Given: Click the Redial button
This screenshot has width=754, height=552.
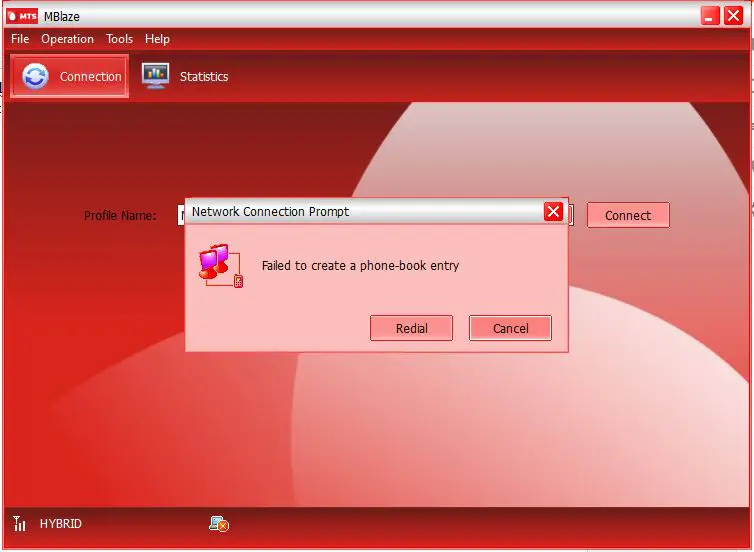Looking at the screenshot, I should click(x=411, y=328).
